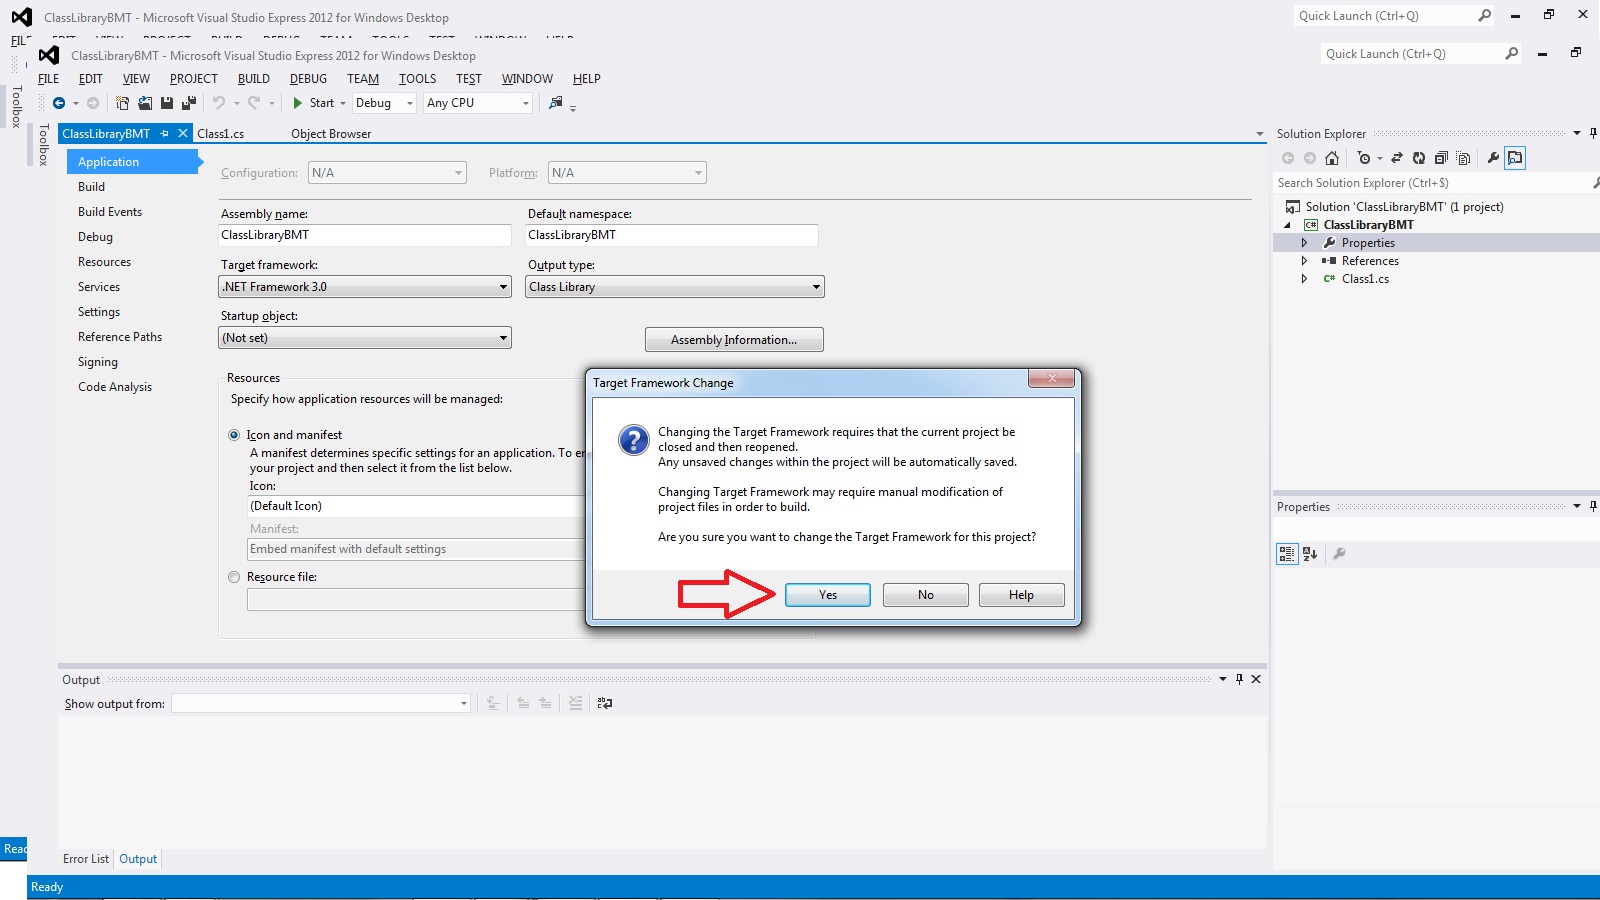Image resolution: width=1600 pixels, height=900 pixels.
Task: Click the Clear All icon in Output toolbar
Action: tap(575, 703)
